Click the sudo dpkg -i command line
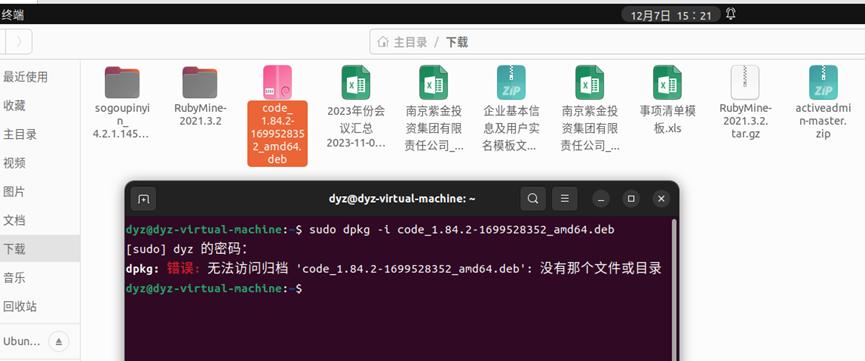Image resolution: width=865 pixels, height=361 pixels. [x=461, y=229]
